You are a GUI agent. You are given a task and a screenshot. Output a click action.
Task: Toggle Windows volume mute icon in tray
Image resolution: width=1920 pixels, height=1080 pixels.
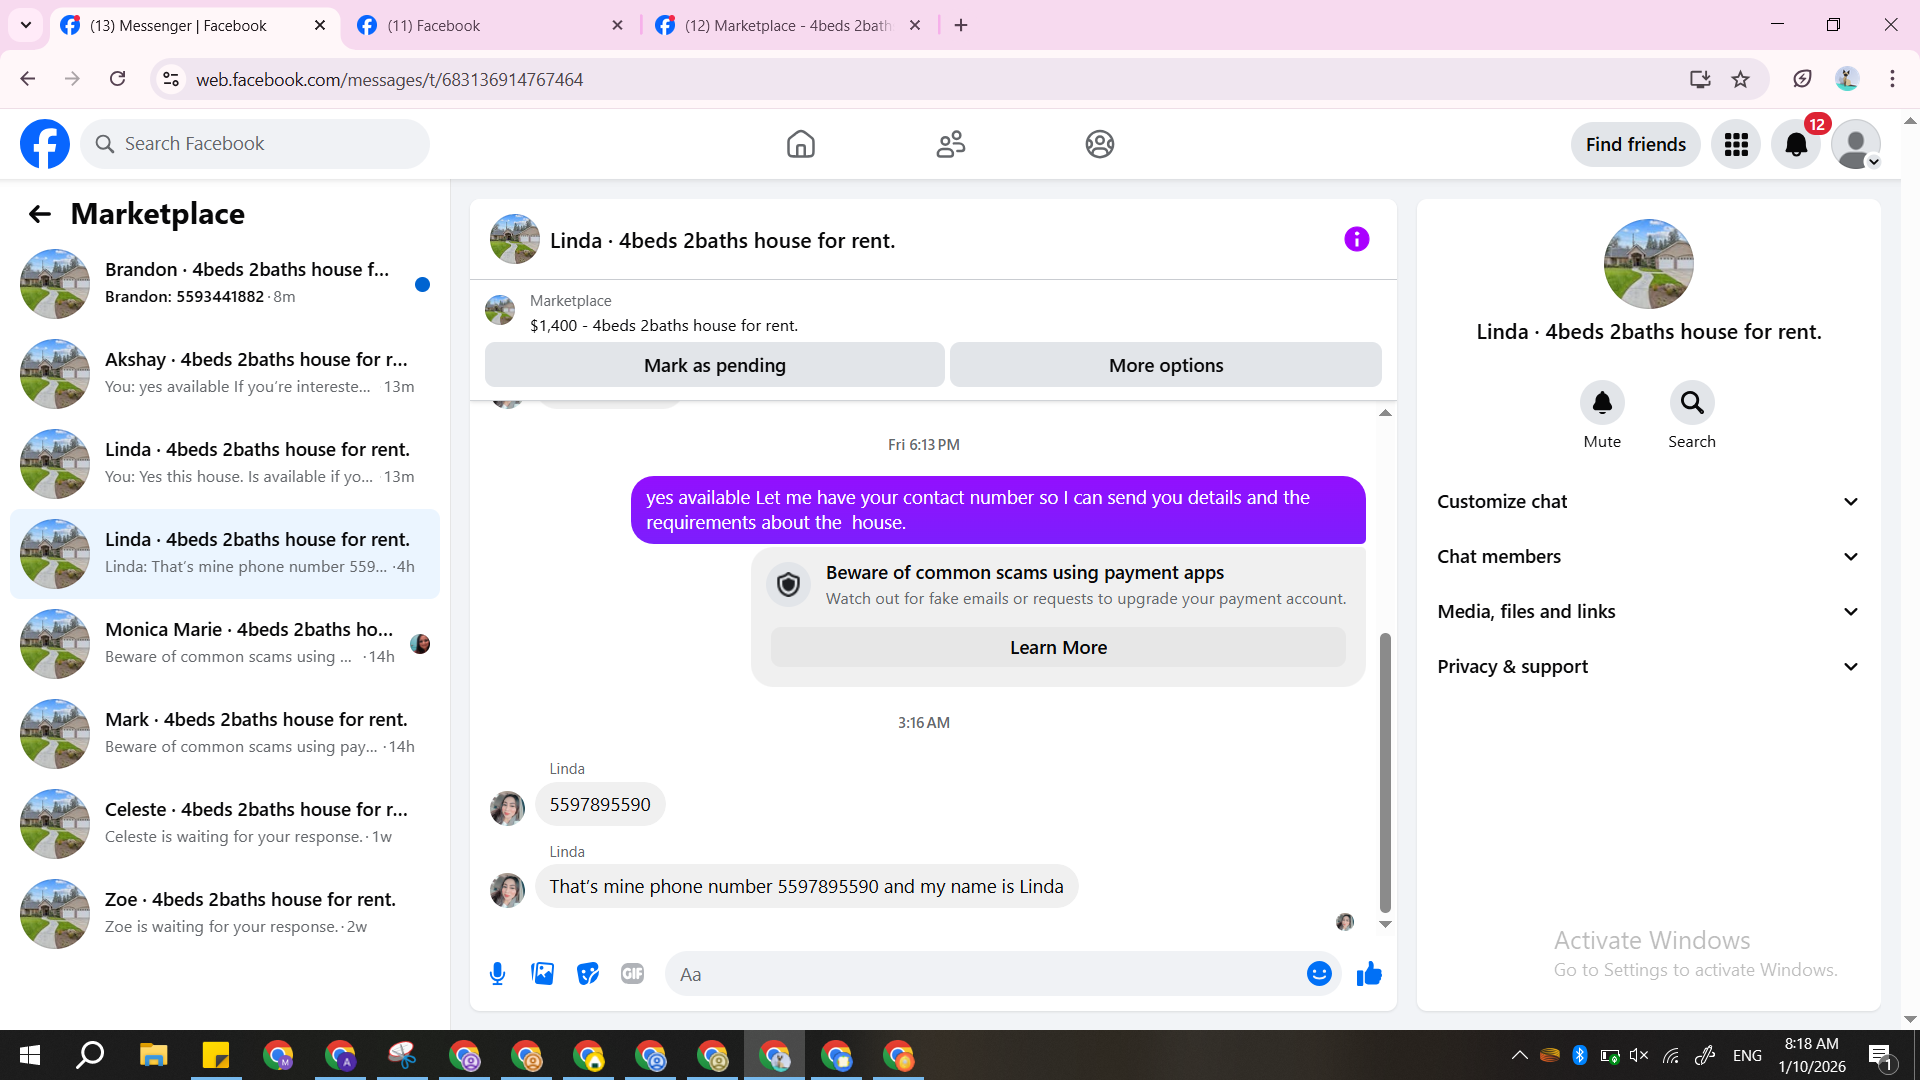[x=1638, y=1055]
